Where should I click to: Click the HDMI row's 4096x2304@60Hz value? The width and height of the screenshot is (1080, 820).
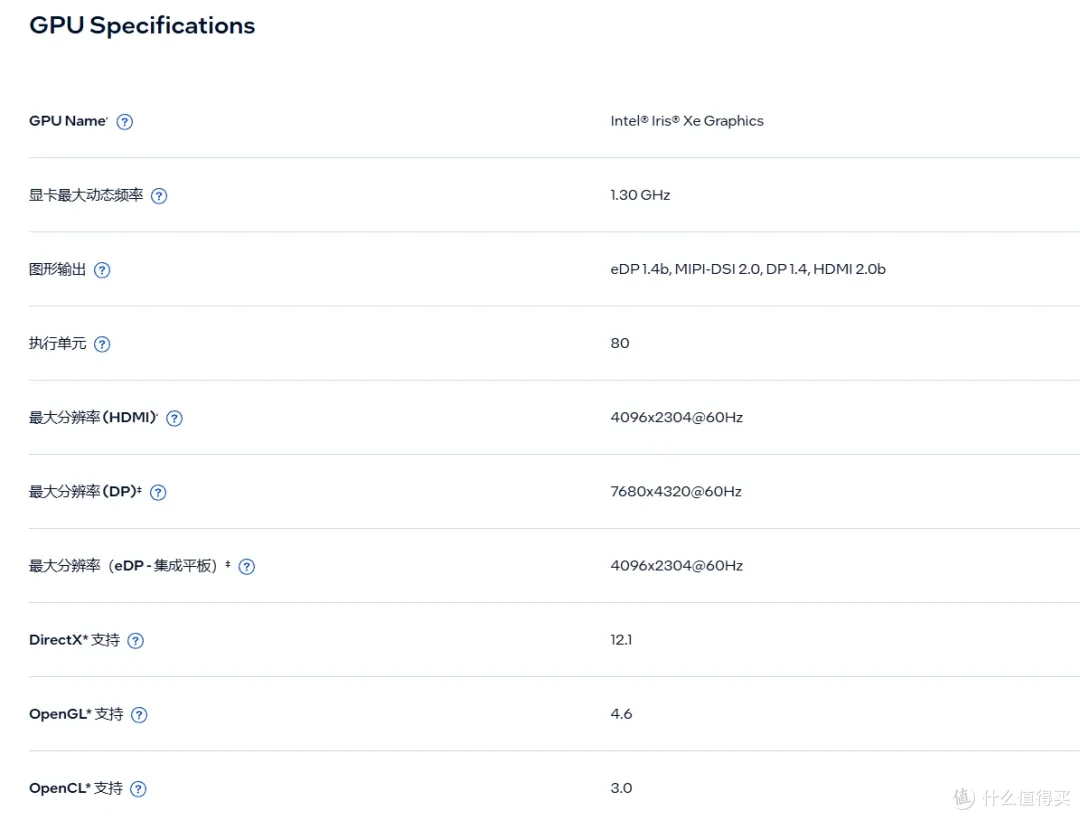tap(676, 417)
